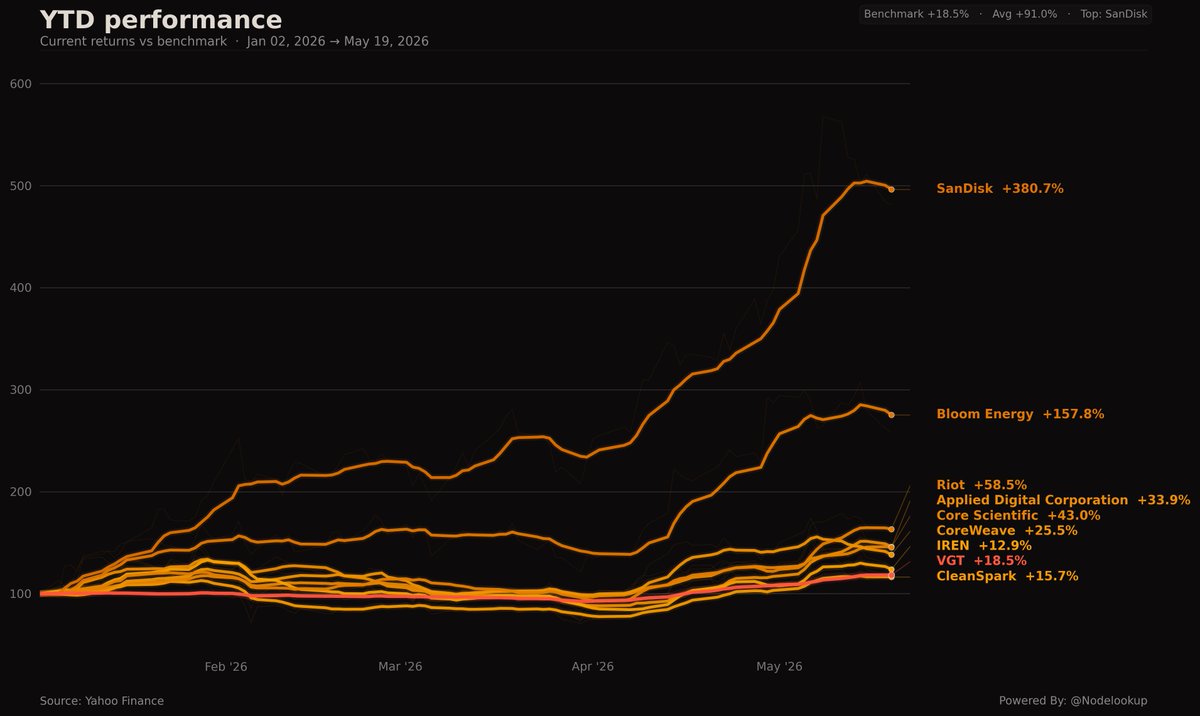Click the Apr '26 x-axis label
The width and height of the screenshot is (1200, 716).
(x=592, y=666)
